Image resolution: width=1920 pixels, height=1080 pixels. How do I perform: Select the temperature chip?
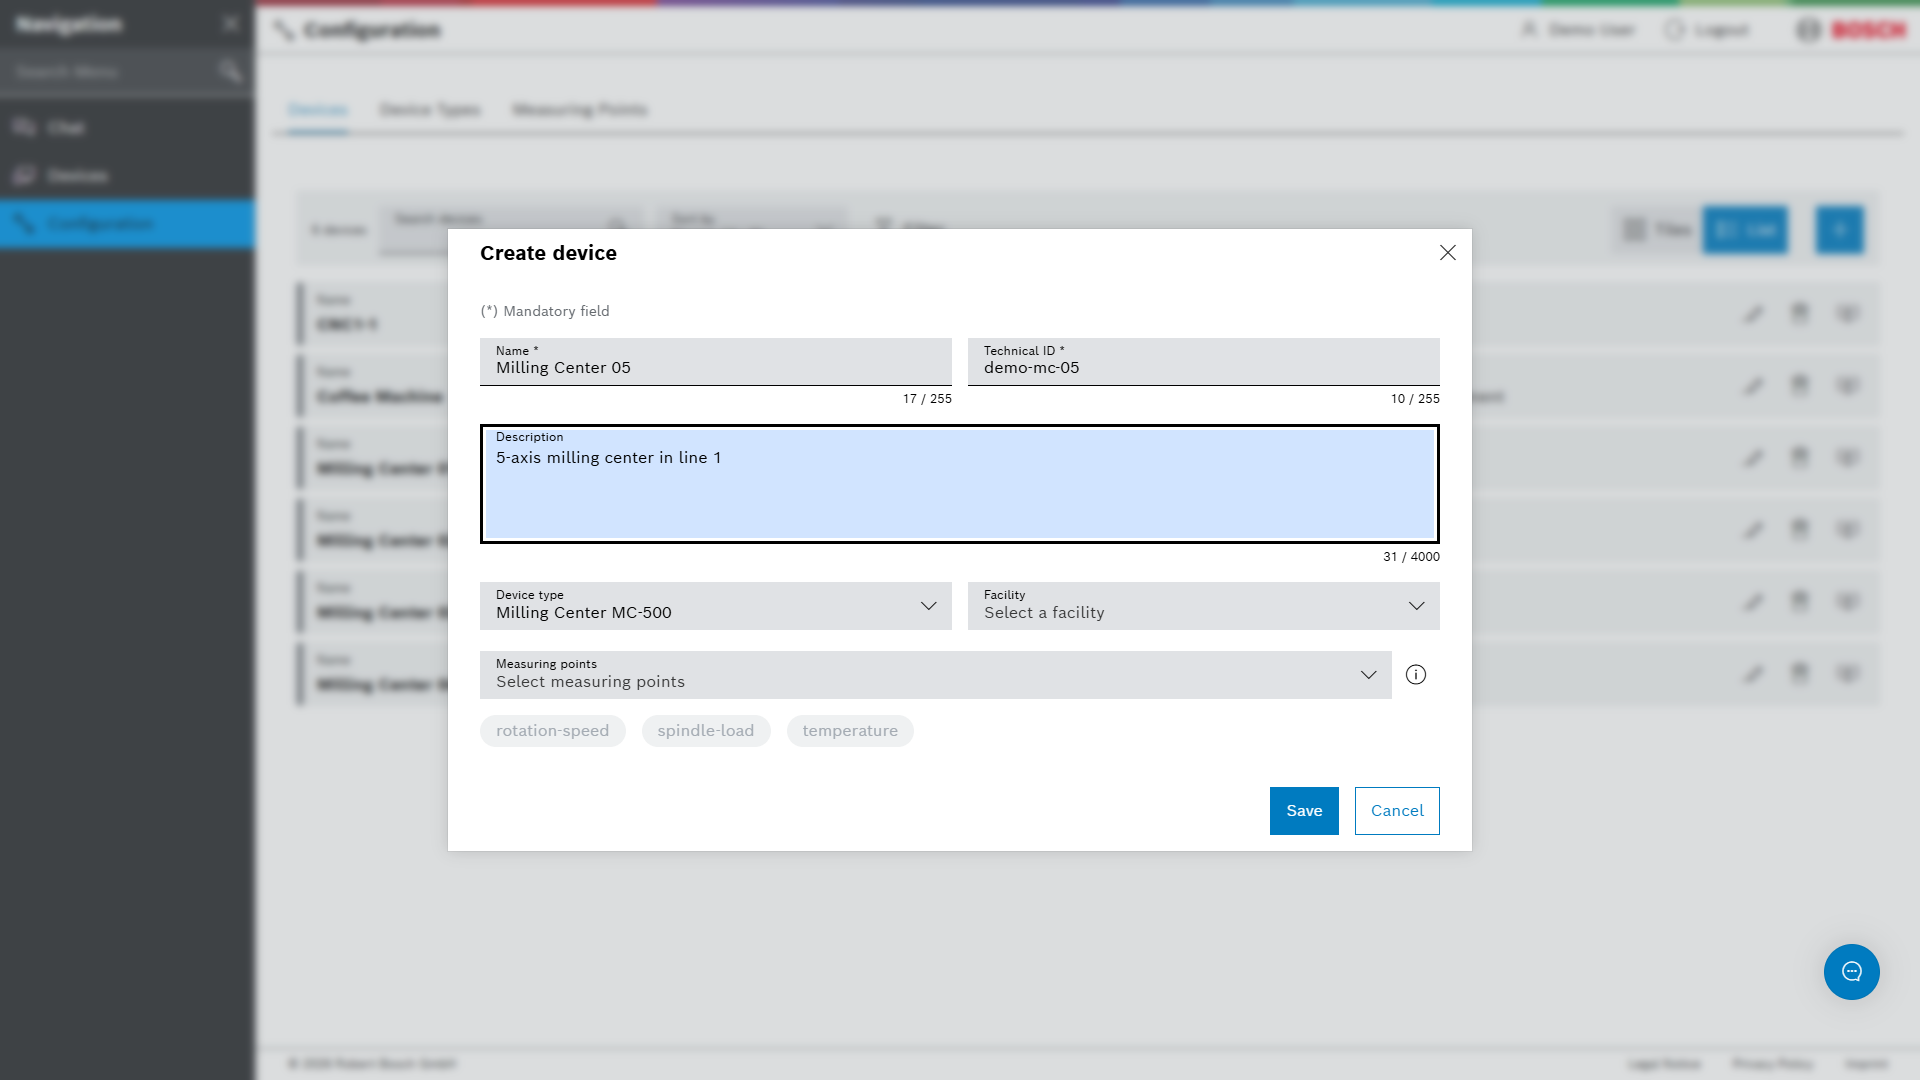tap(850, 731)
